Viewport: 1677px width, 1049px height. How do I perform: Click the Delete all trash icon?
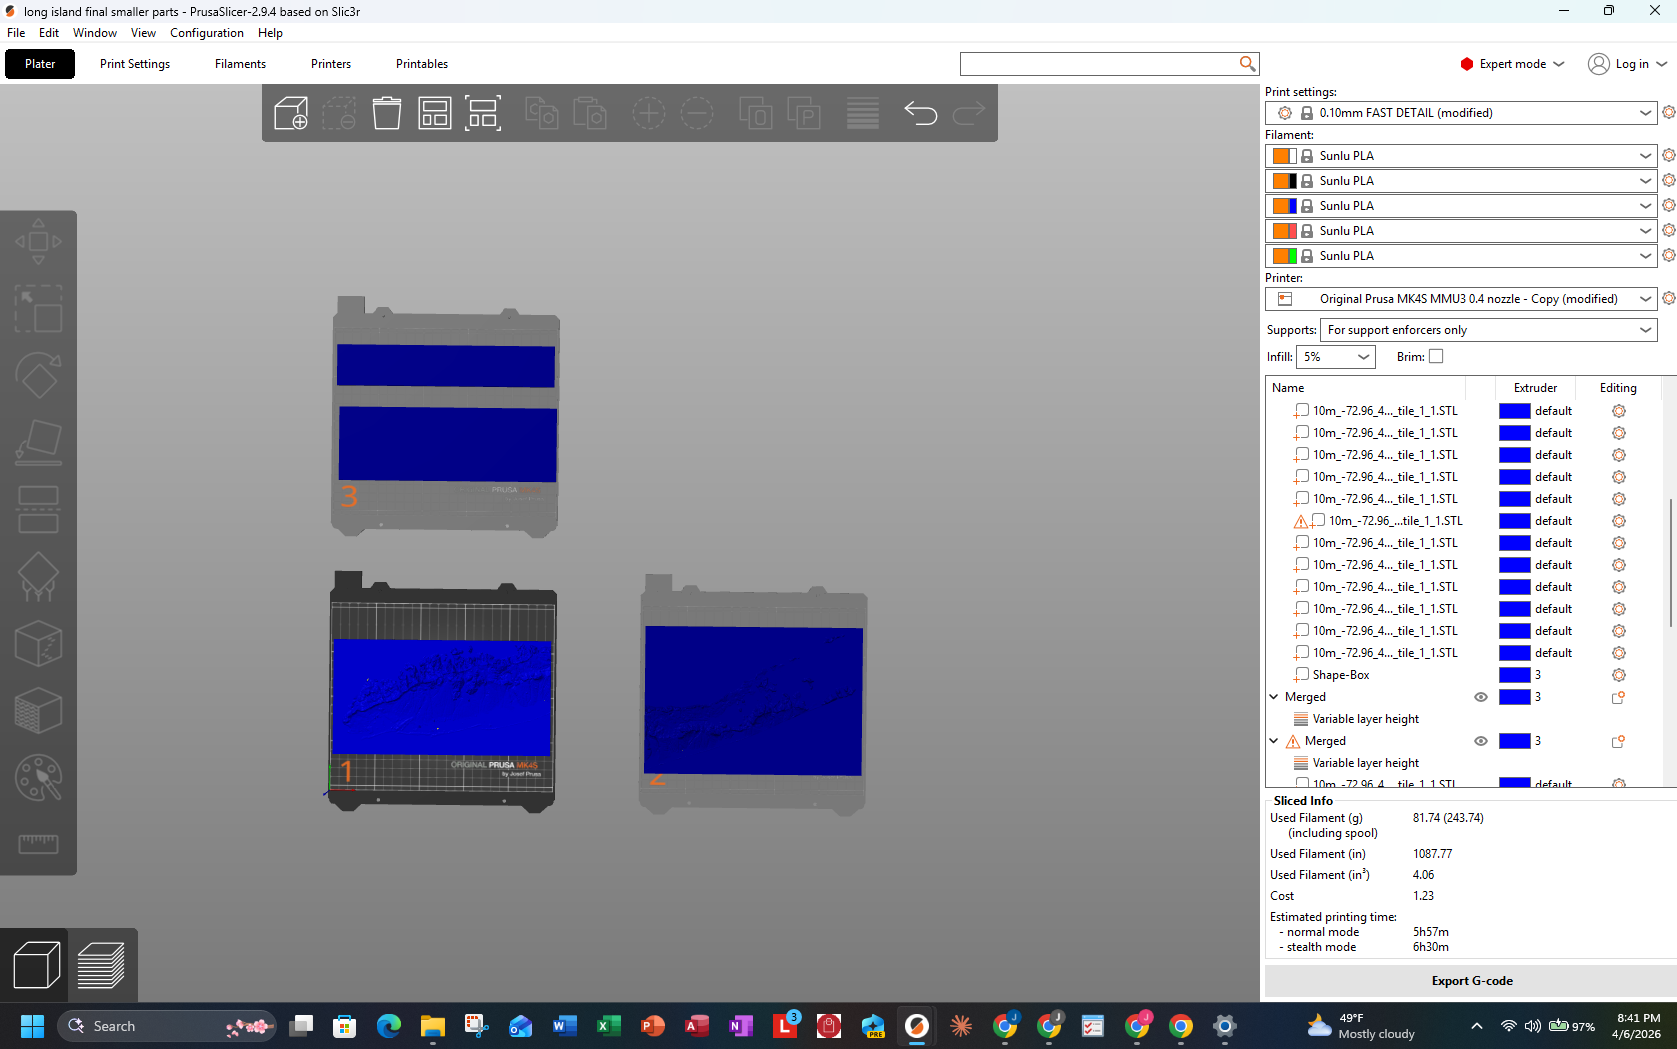[x=387, y=113]
